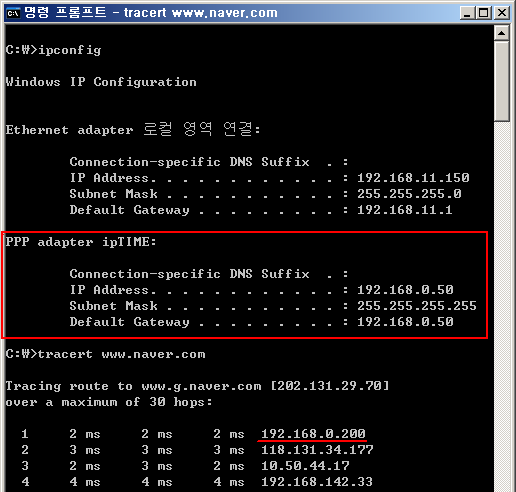Click the 'PPP adapter ipTIME:' heading
The image size is (516, 492).
pyautogui.click(x=81, y=242)
